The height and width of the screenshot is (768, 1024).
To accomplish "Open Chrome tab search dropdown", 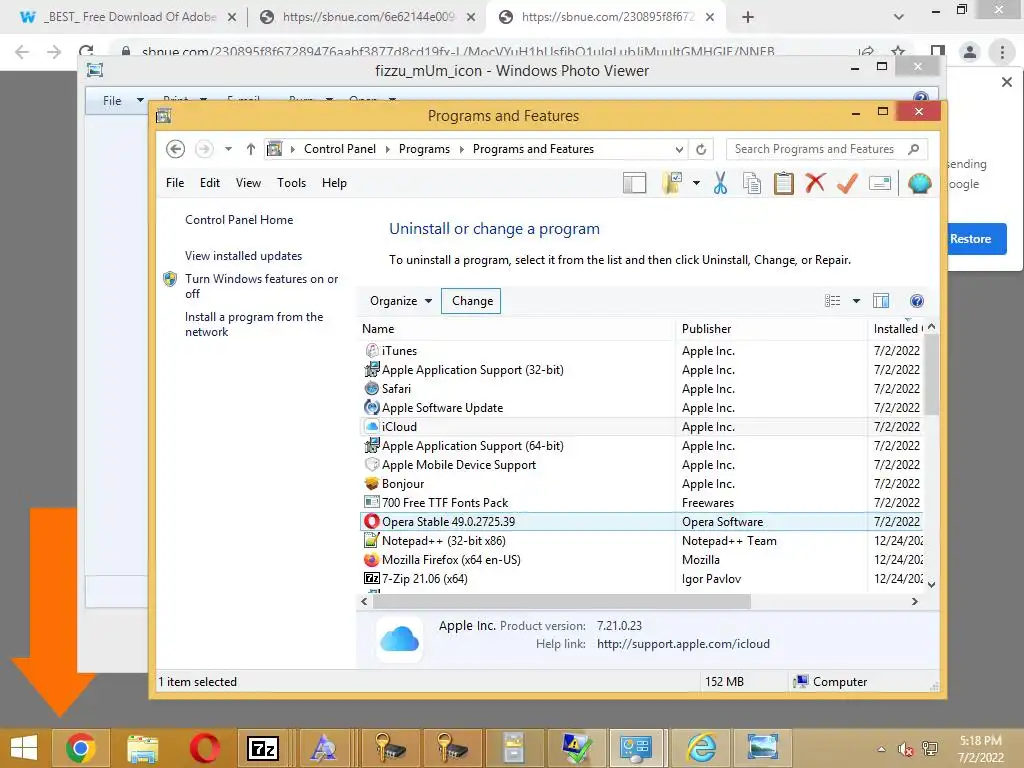I will [899, 17].
